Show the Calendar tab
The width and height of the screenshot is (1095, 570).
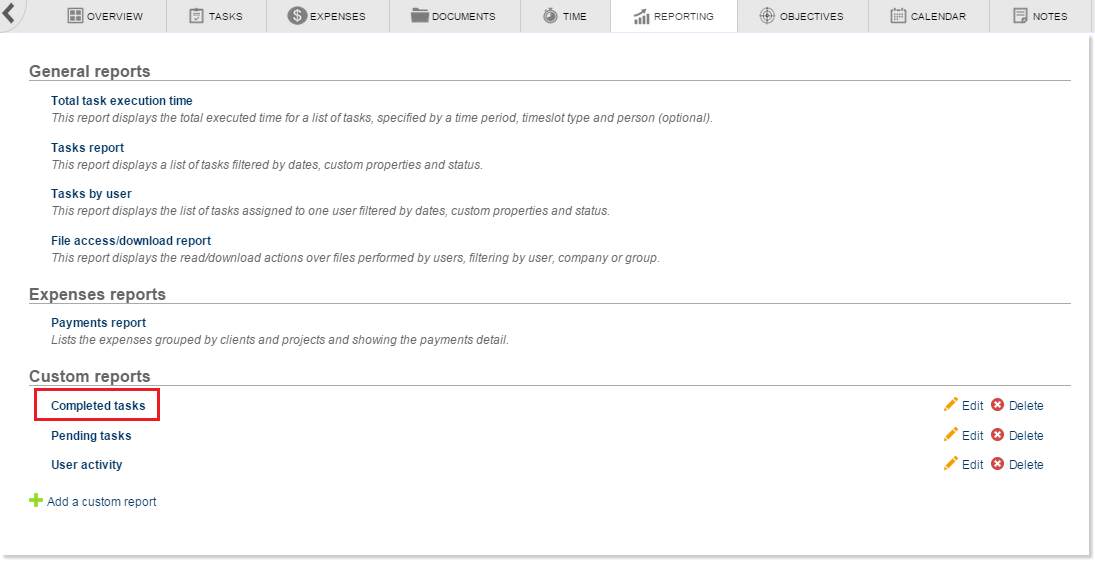(x=928, y=16)
